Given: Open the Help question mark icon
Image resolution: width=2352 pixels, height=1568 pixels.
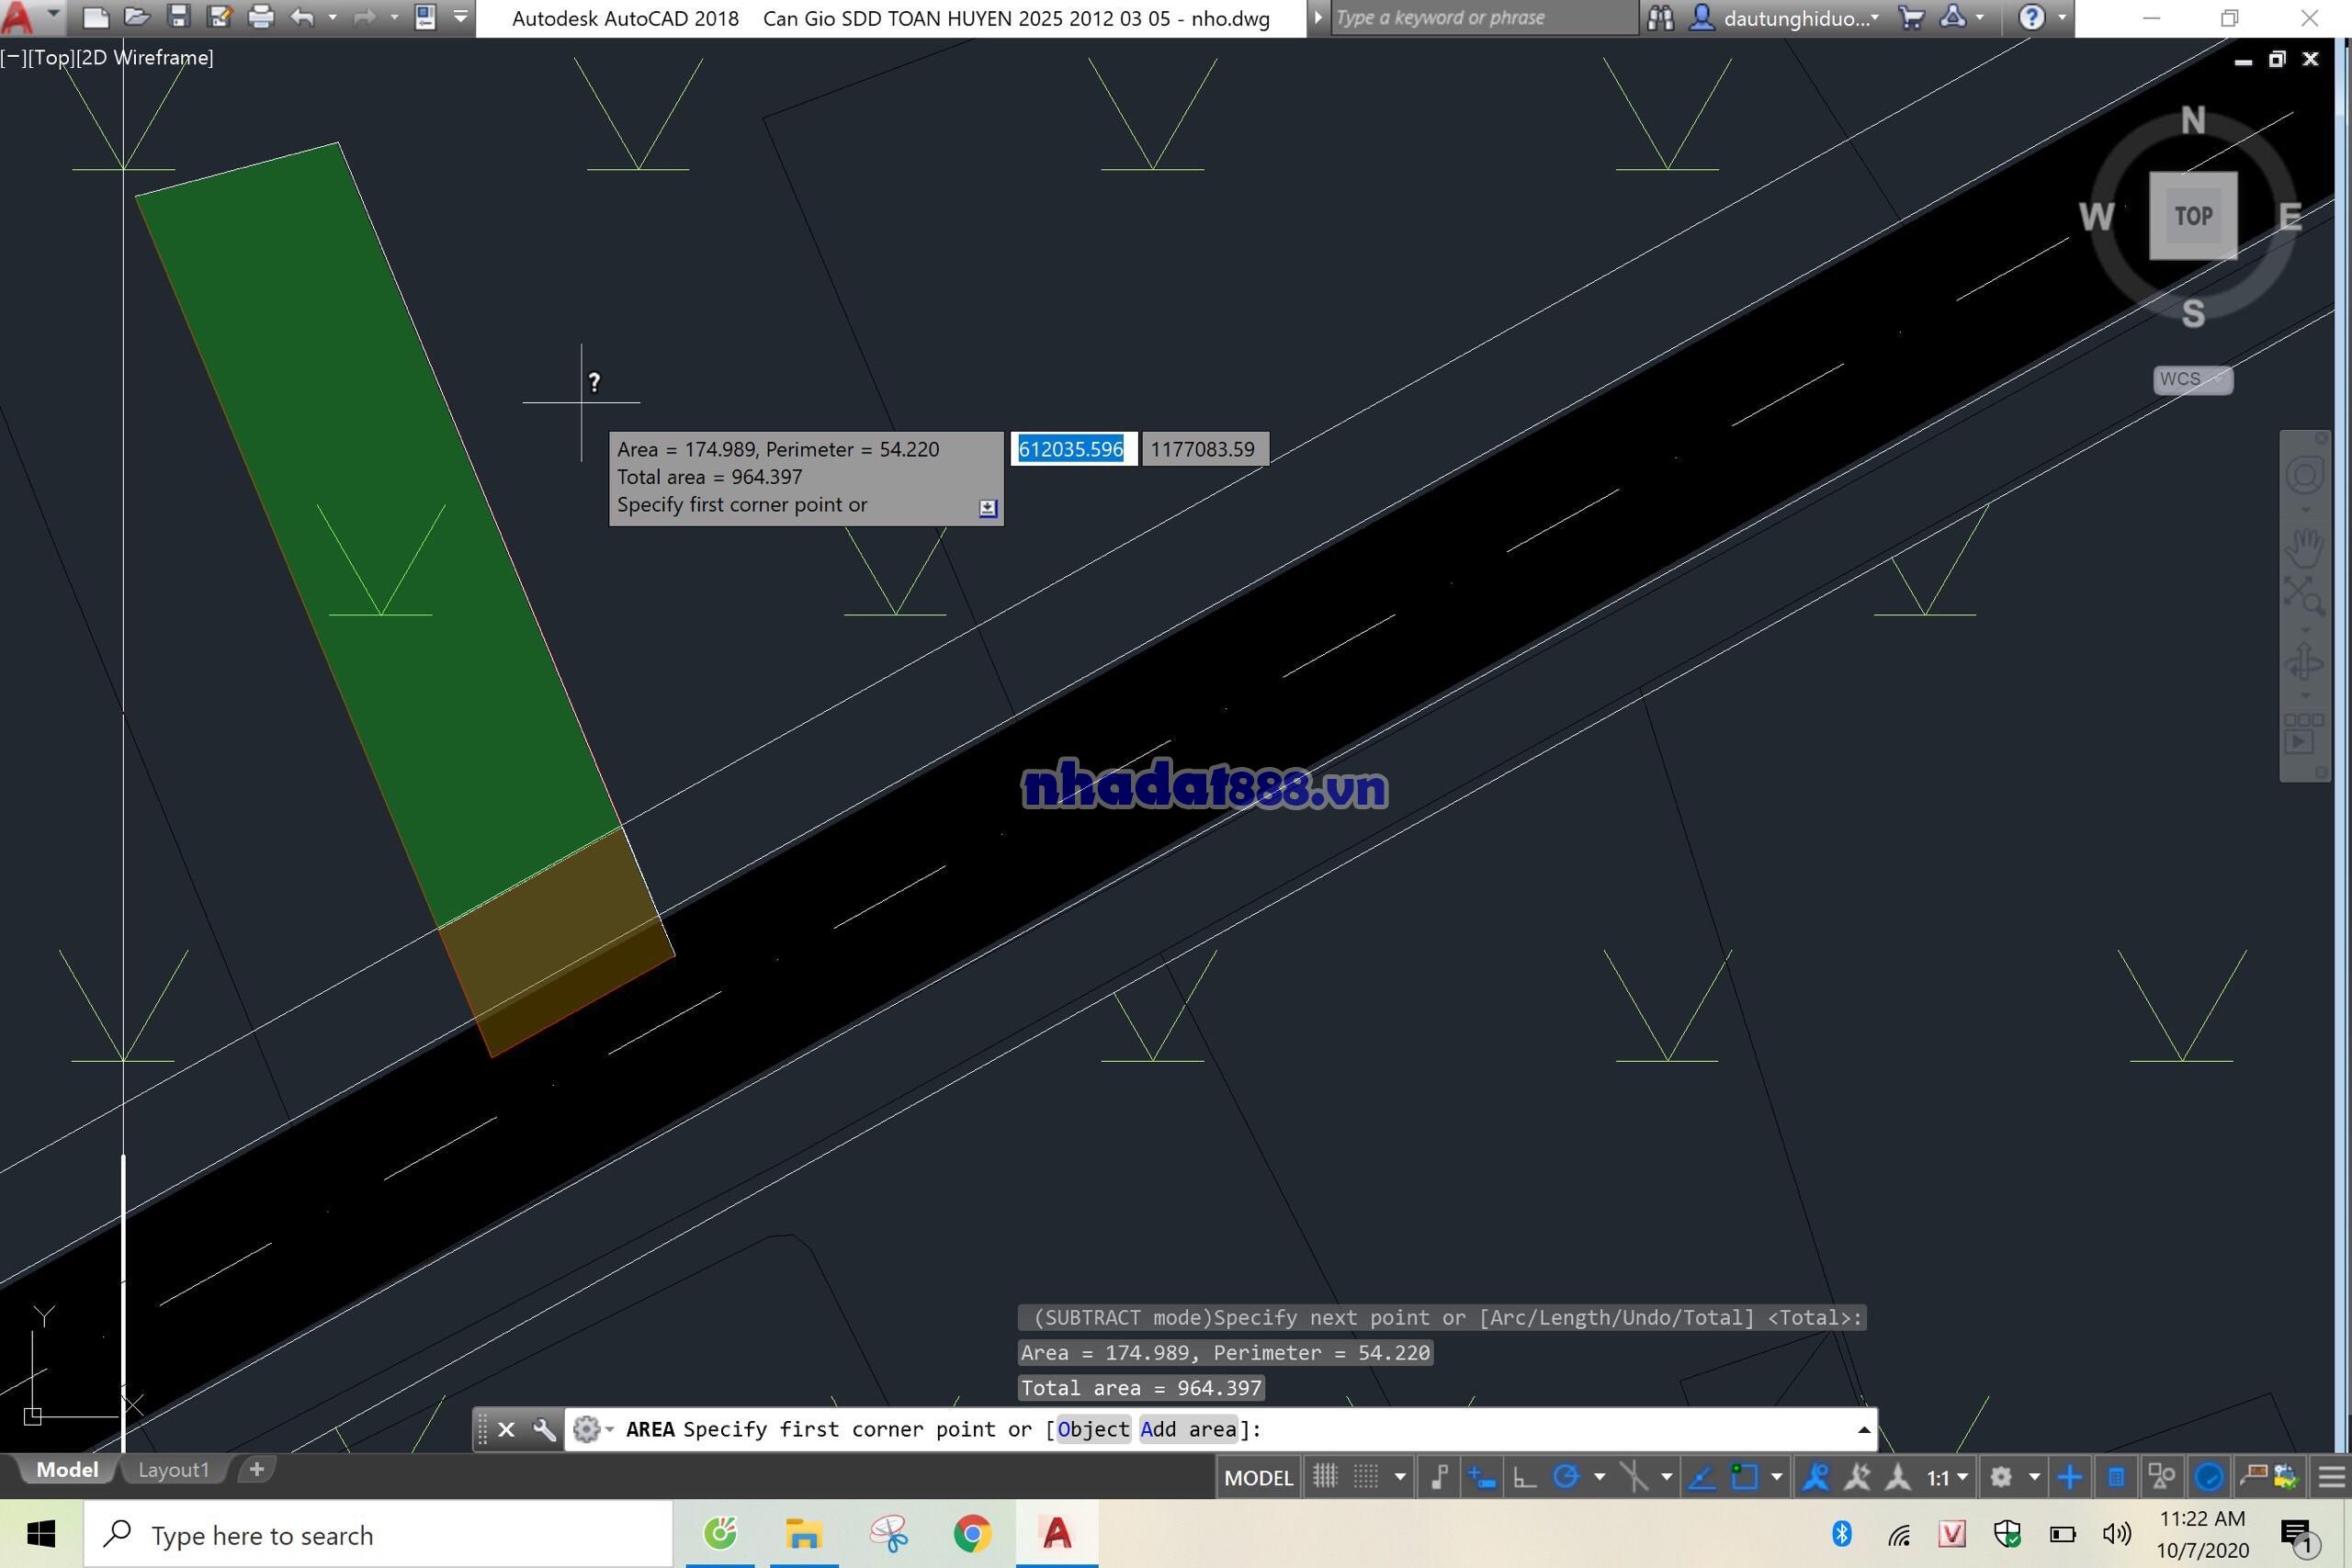Looking at the screenshot, I should [2031, 17].
